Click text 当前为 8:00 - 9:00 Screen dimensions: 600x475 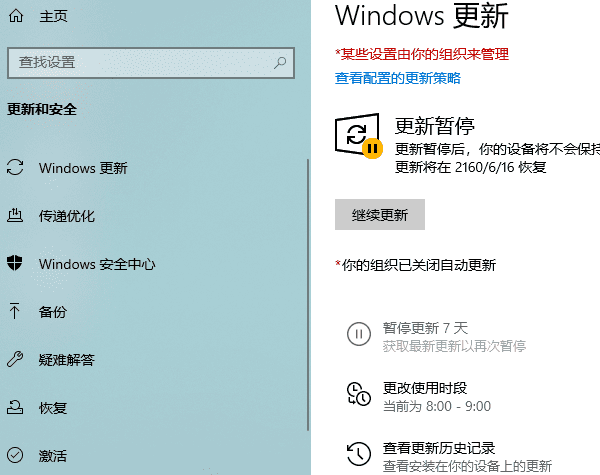(437, 406)
